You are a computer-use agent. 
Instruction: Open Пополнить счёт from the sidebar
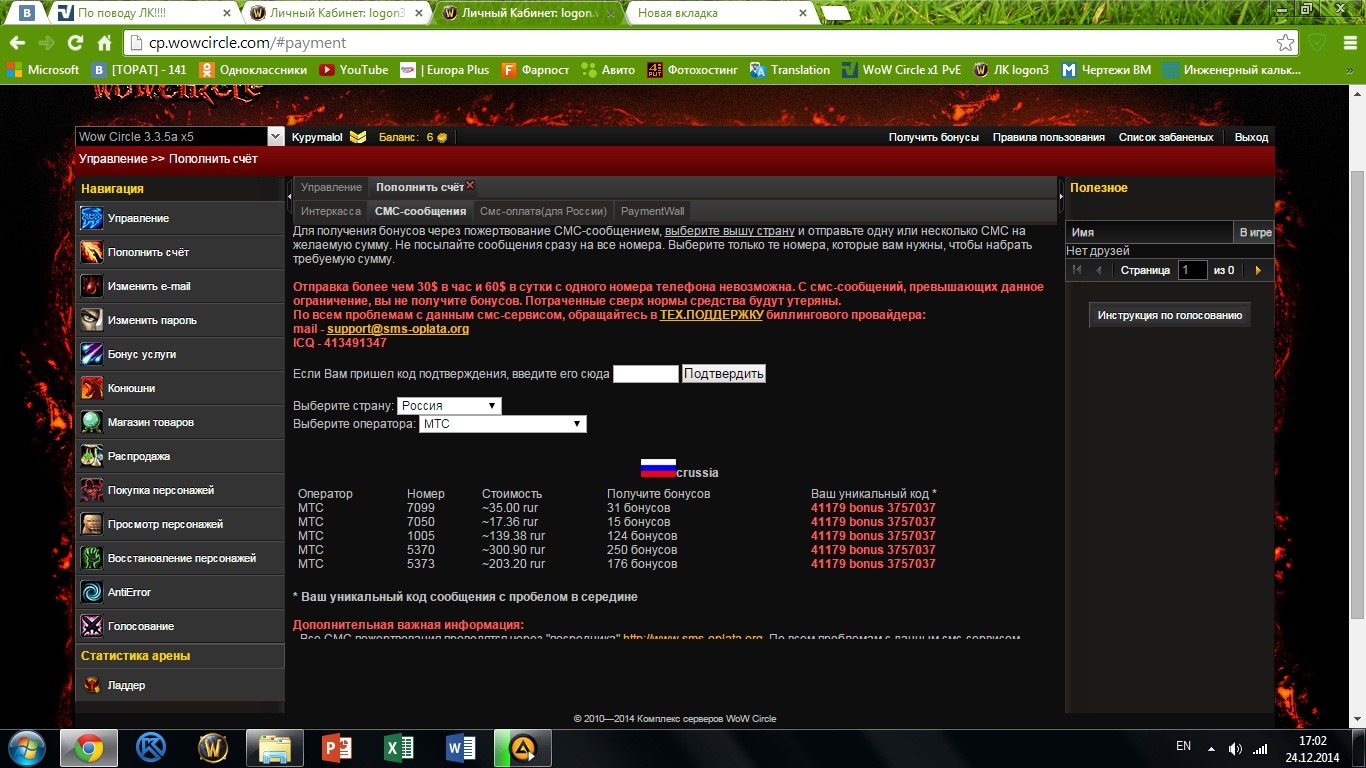coord(148,252)
